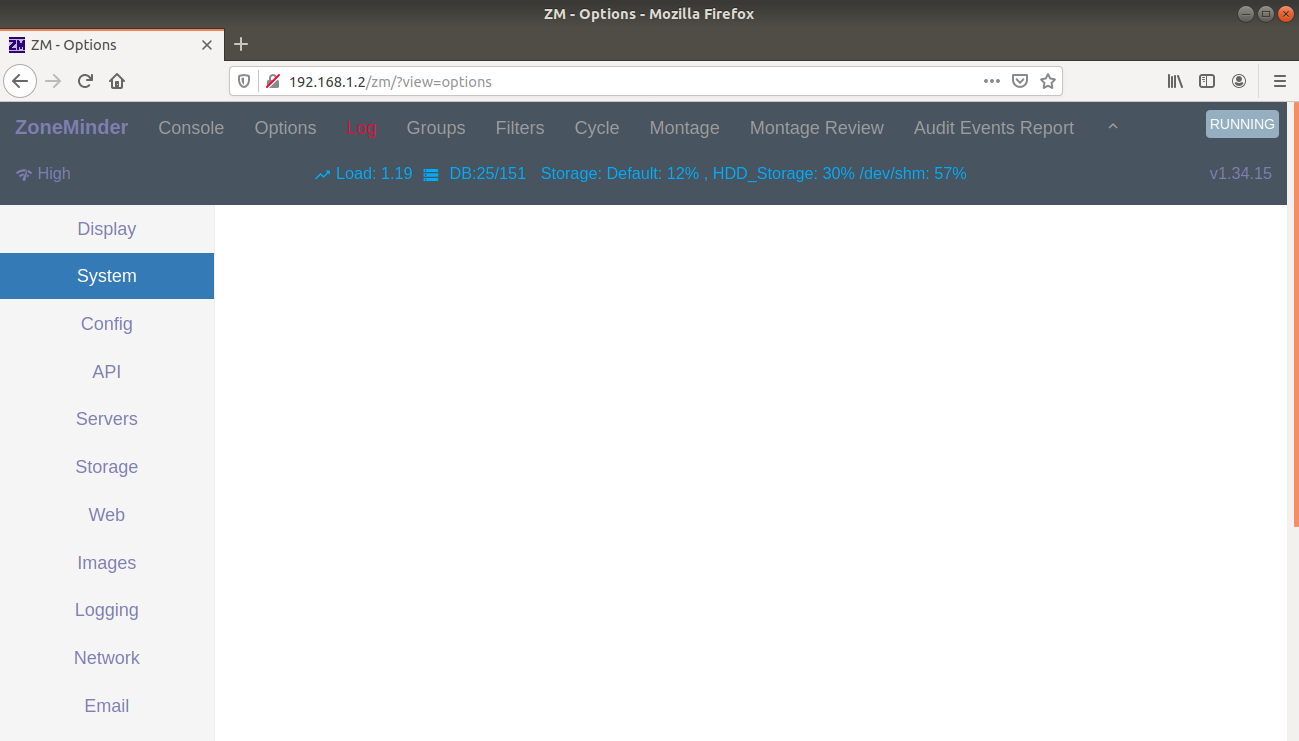This screenshot has width=1299, height=741.
Task: Go to the Console page
Action: coord(191,128)
